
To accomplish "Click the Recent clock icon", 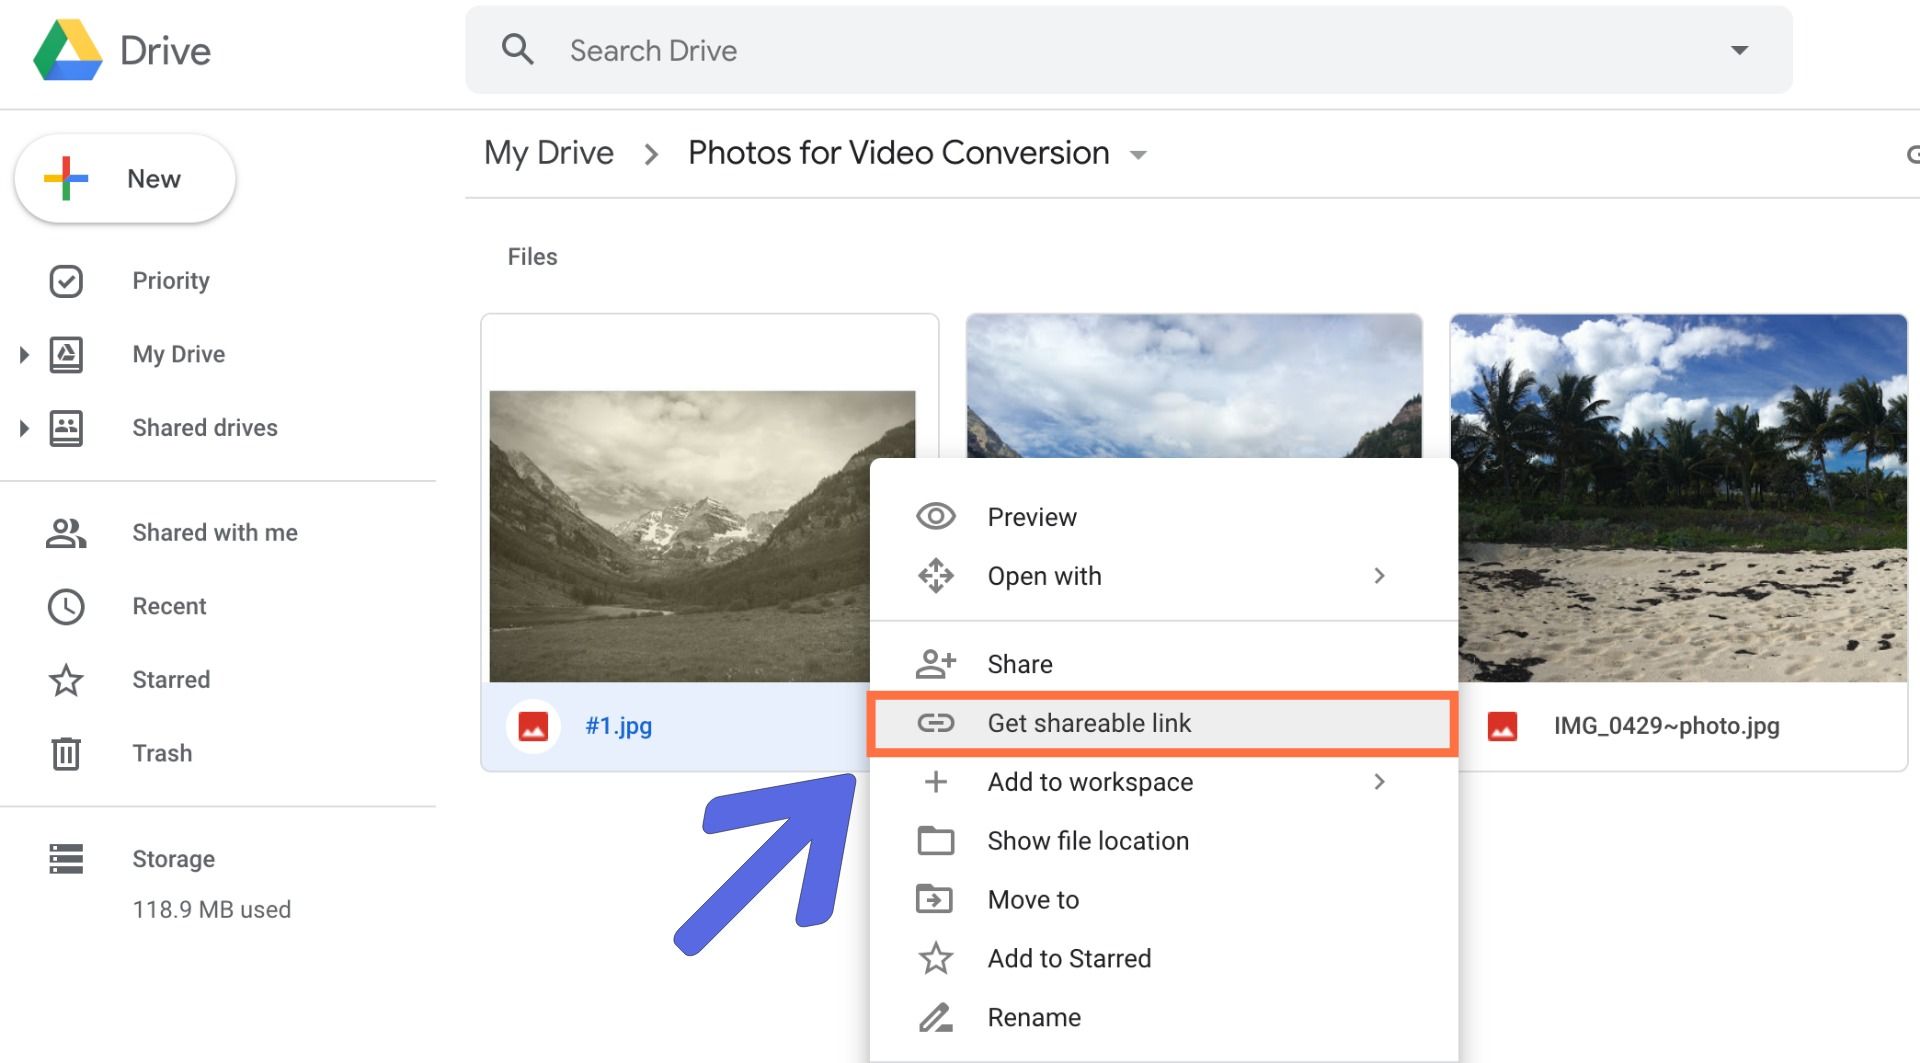I will click(66, 606).
